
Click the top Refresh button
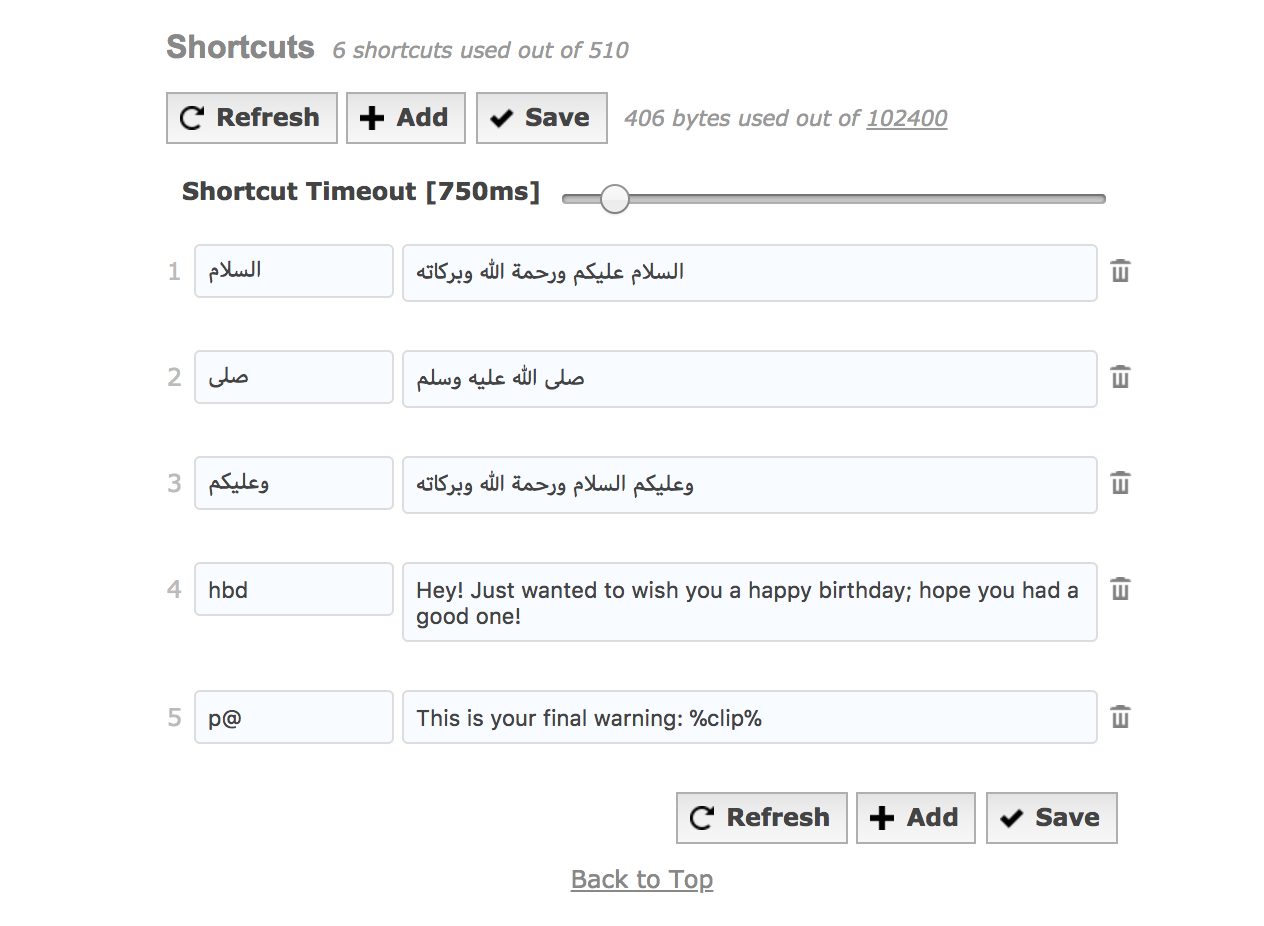pyautogui.click(x=251, y=118)
